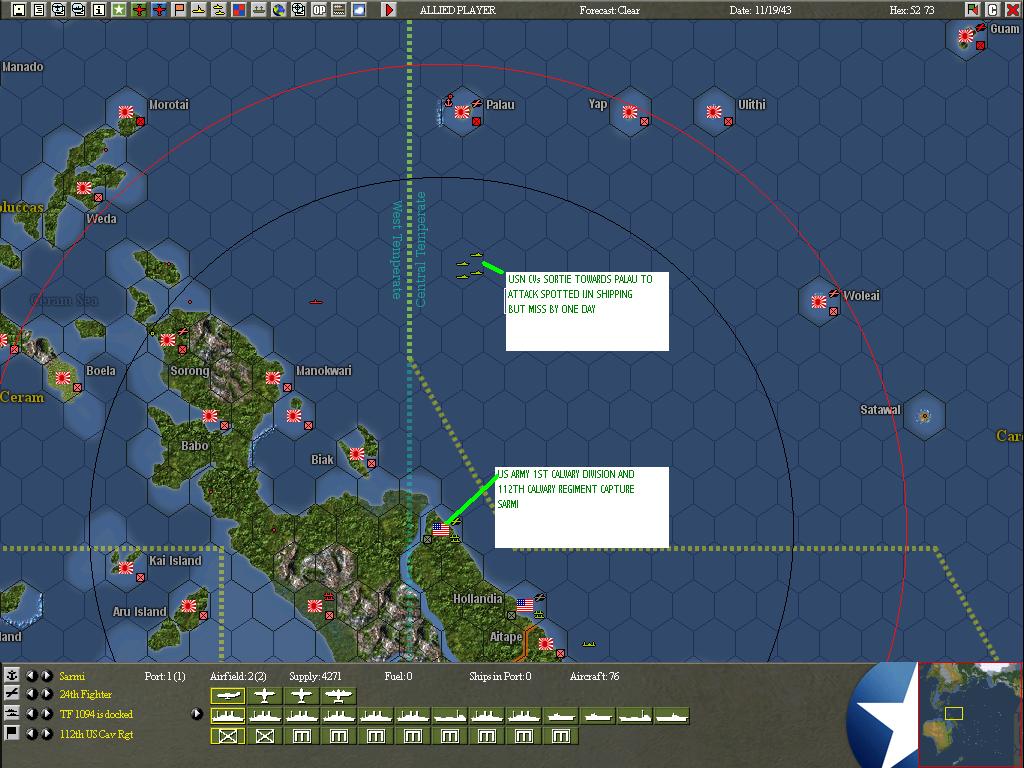The height and width of the screenshot is (768, 1024).
Task: Click the 'Supply: 4271' readout
Action: [x=315, y=676]
